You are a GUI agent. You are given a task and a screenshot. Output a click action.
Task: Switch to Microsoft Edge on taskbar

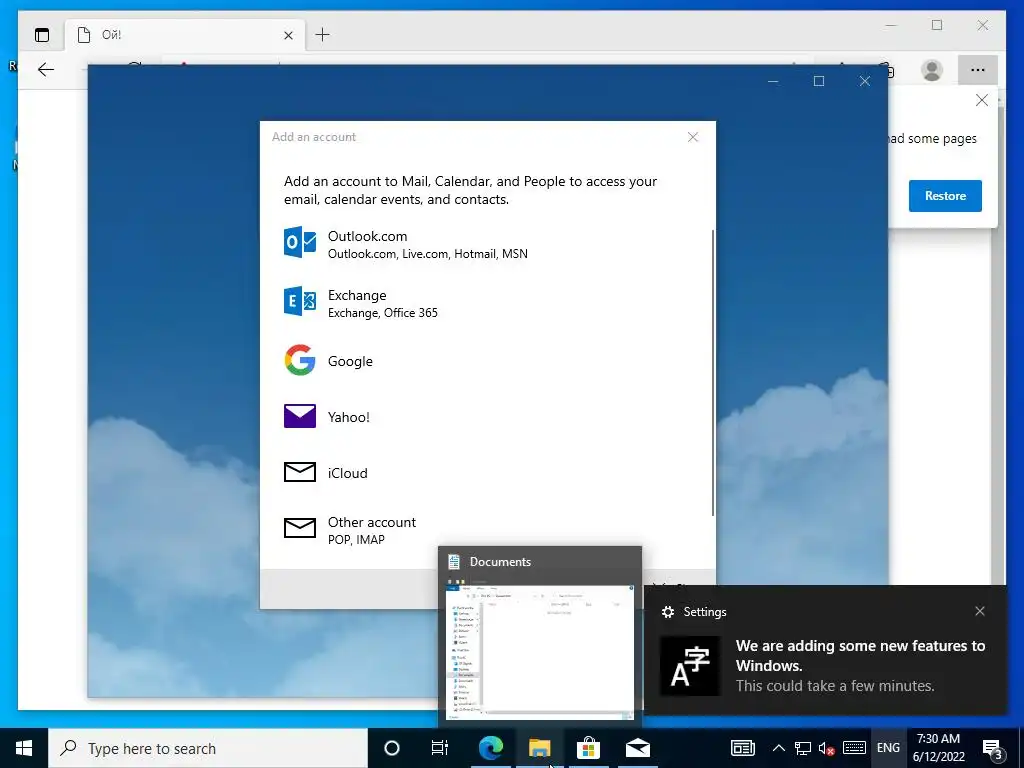pyautogui.click(x=490, y=748)
